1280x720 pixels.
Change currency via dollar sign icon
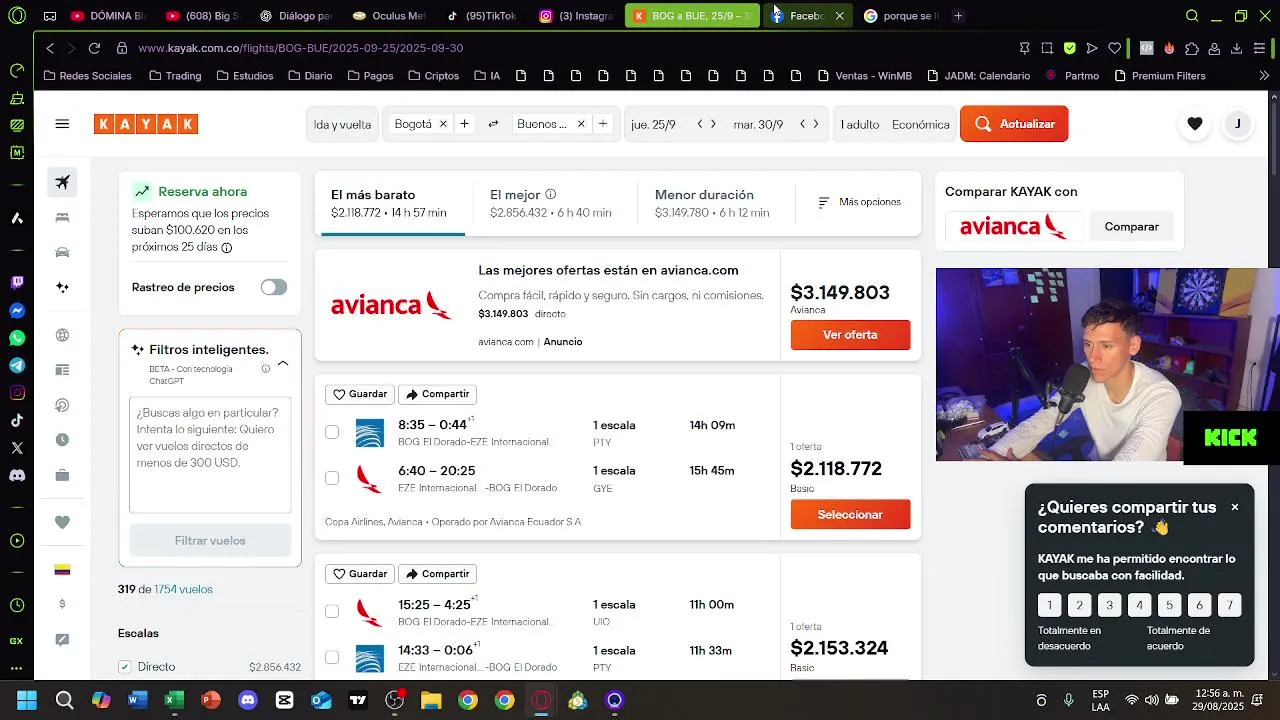click(62, 604)
